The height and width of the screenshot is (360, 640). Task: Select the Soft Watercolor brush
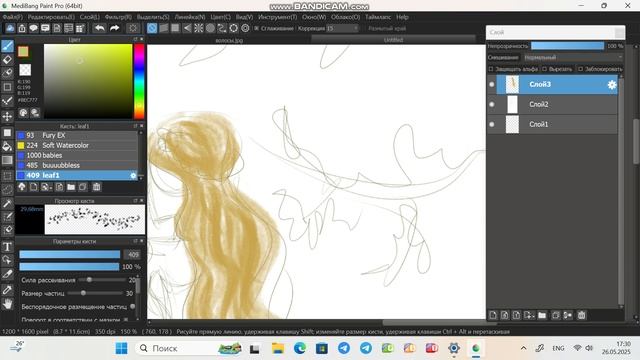77,145
